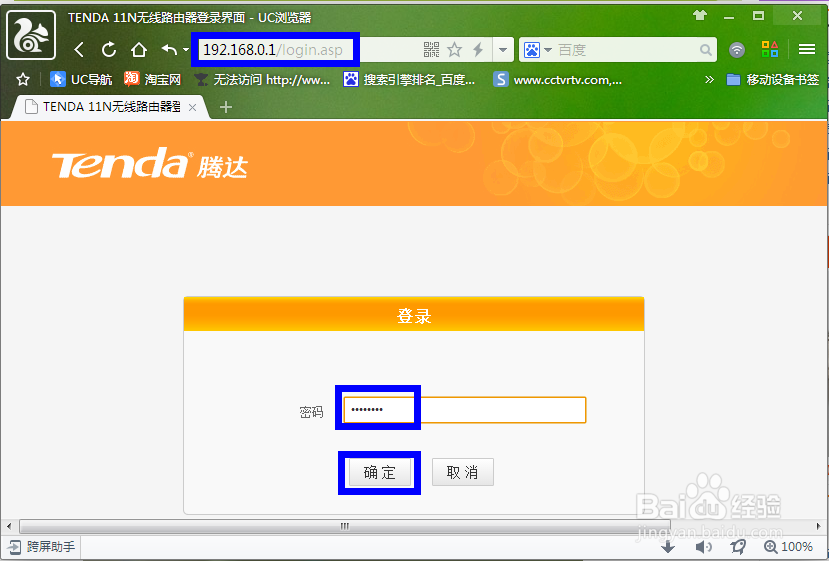The width and height of the screenshot is (829, 561).
Task: Open the QR code icon in address bar
Action: pyautogui.click(x=431, y=50)
